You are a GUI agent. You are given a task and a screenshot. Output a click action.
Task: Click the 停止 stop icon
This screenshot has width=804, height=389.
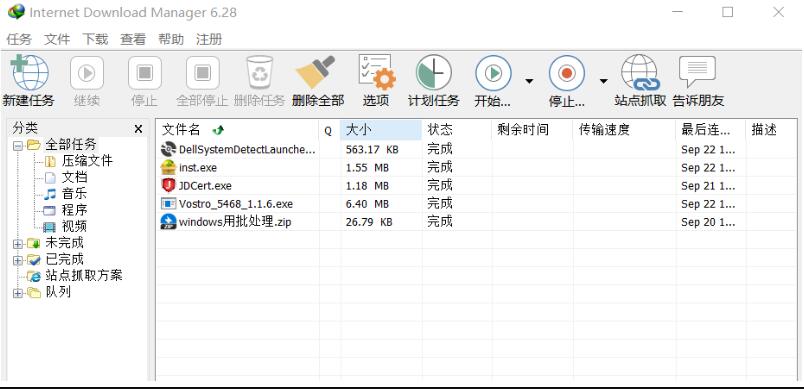145,73
